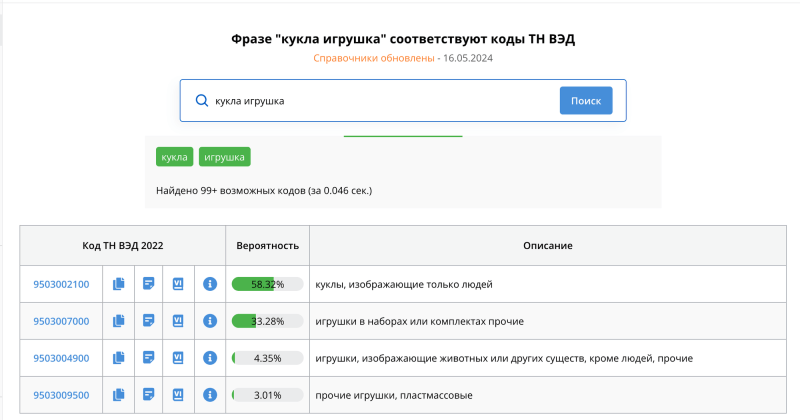Show info for code 9503004900

[x=210, y=358]
